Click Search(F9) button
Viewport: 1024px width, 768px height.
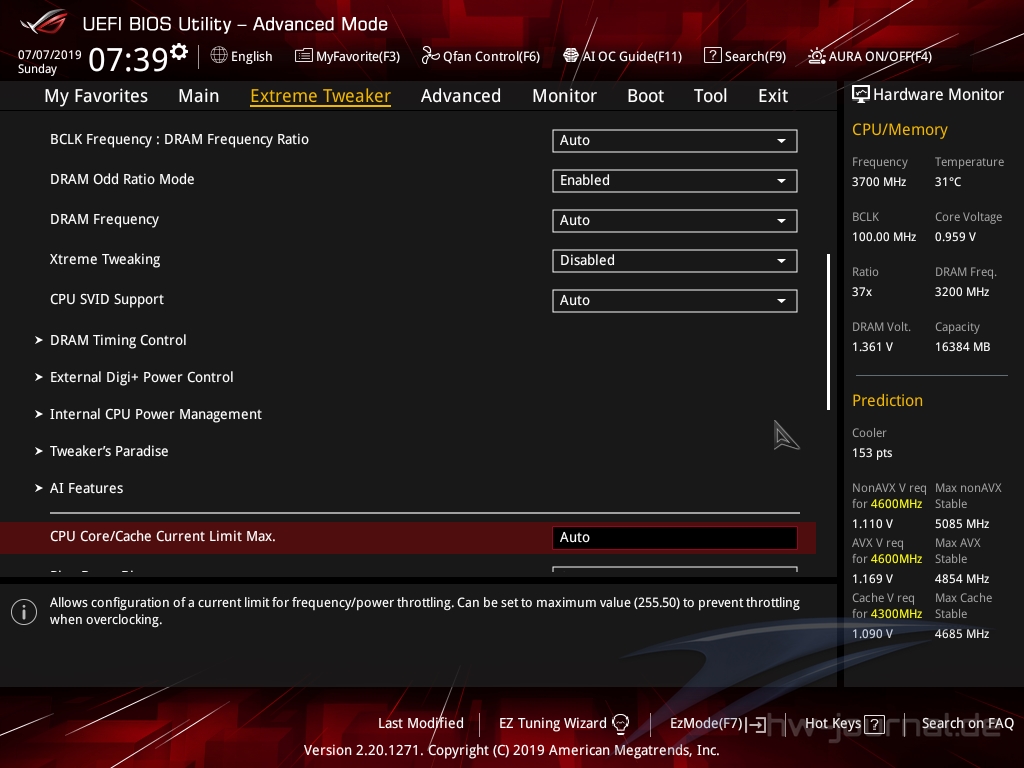pos(744,56)
